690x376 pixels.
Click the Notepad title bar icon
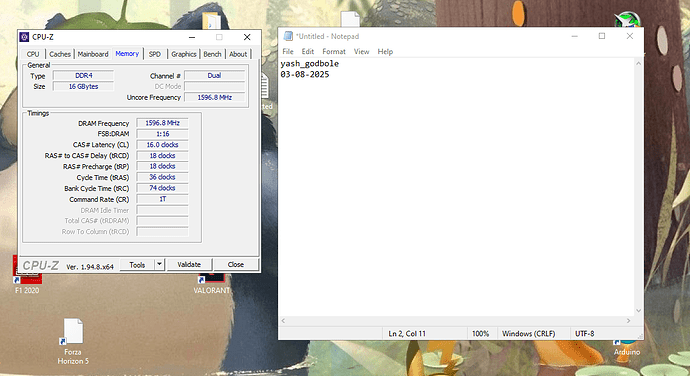click(288, 36)
